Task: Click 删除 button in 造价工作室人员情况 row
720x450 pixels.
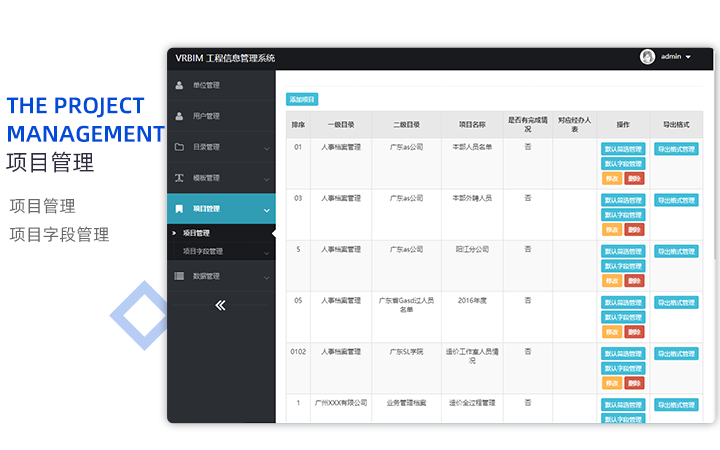Action: [634, 383]
